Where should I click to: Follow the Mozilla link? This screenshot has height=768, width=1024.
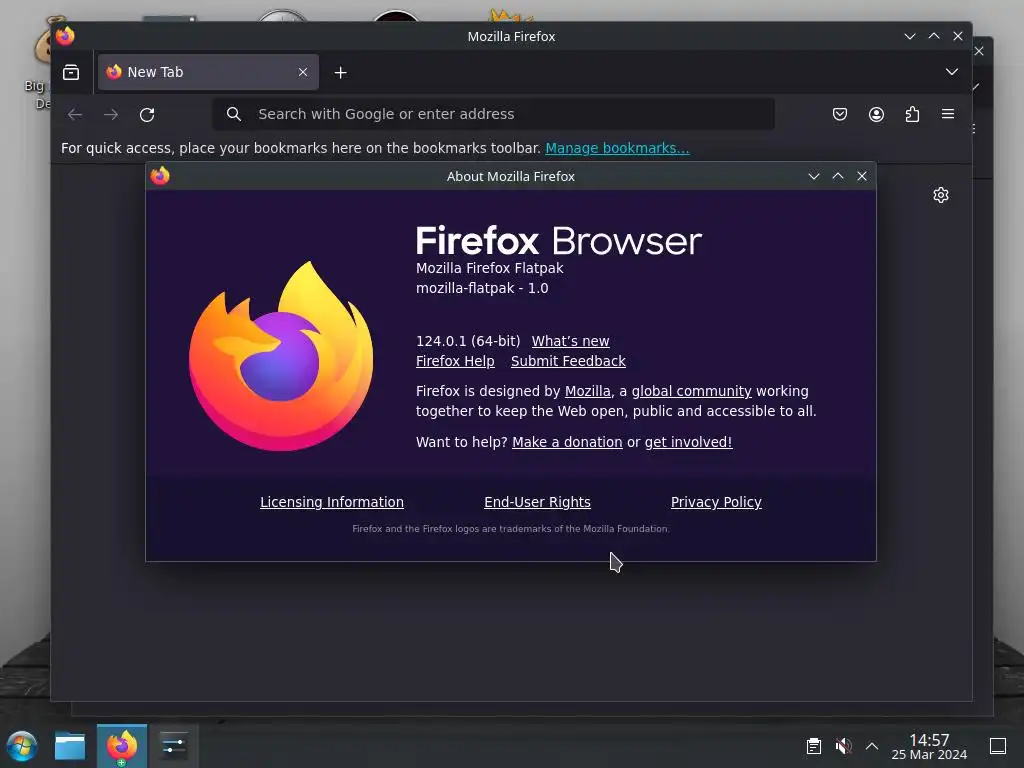588,391
